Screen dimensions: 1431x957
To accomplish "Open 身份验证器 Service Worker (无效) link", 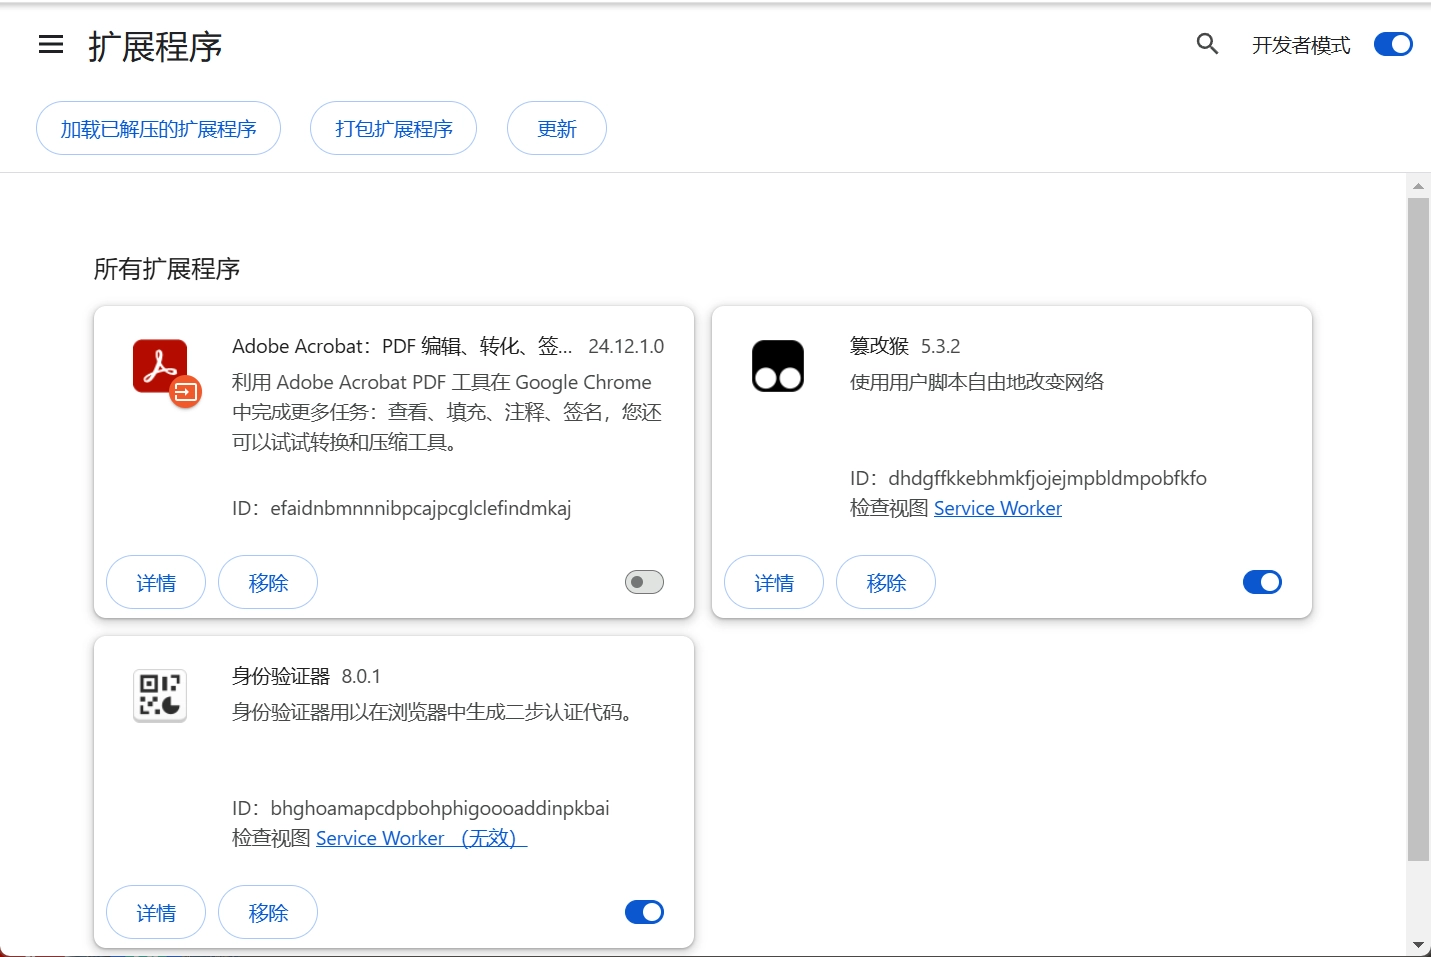I will pos(421,838).
